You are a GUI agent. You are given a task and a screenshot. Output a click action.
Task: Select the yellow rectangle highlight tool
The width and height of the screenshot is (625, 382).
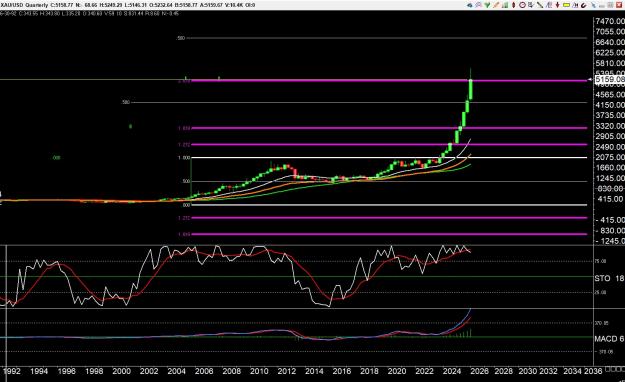(x=566, y=5)
